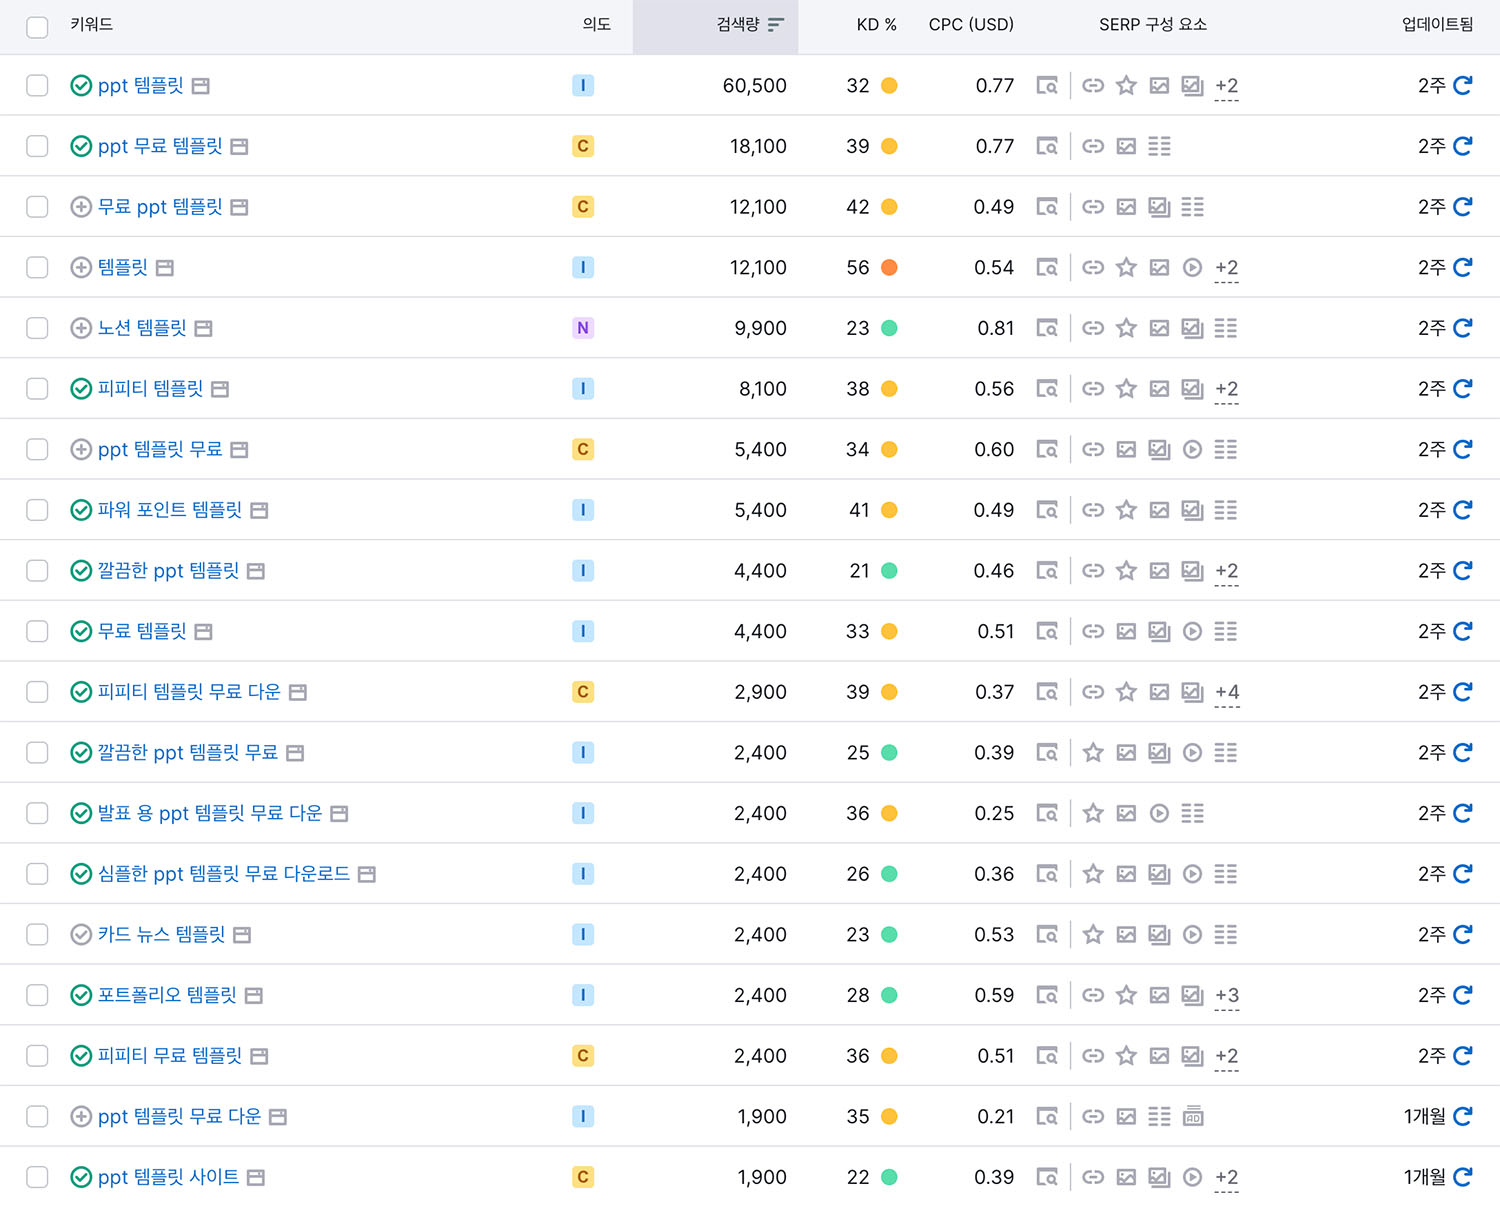Click orange KD dot in '템플릿' row
Viewport: 1500px width, 1206px height.
889,268
